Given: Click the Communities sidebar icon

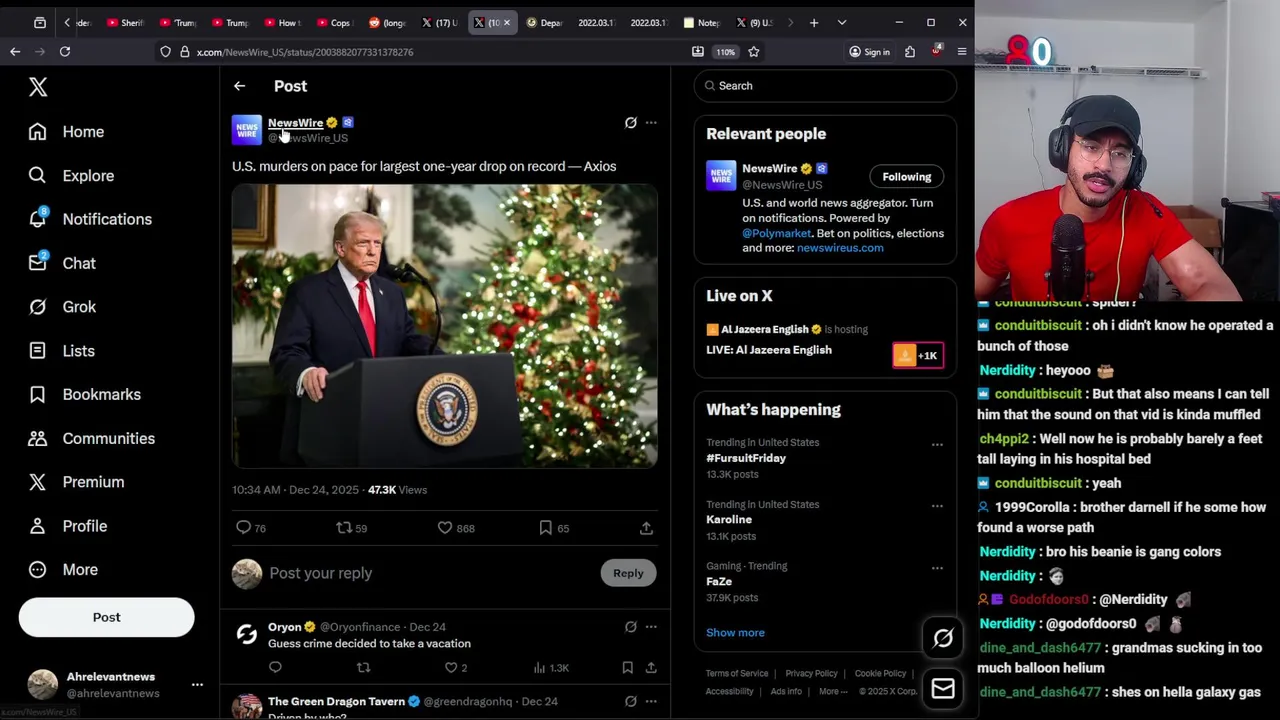Looking at the screenshot, I should [x=37, y=438].
